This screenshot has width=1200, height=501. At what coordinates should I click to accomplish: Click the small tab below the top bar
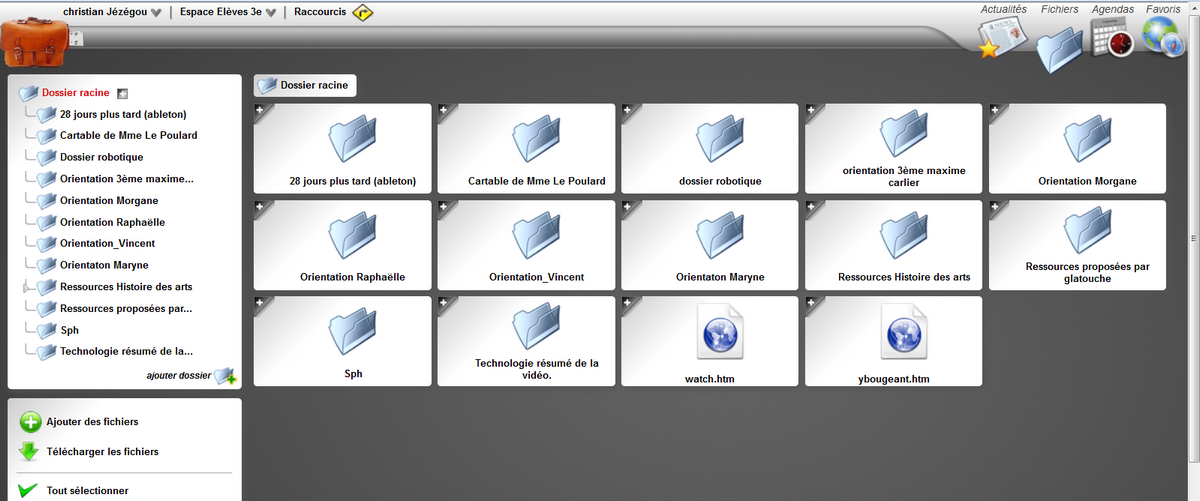point(78,38)
